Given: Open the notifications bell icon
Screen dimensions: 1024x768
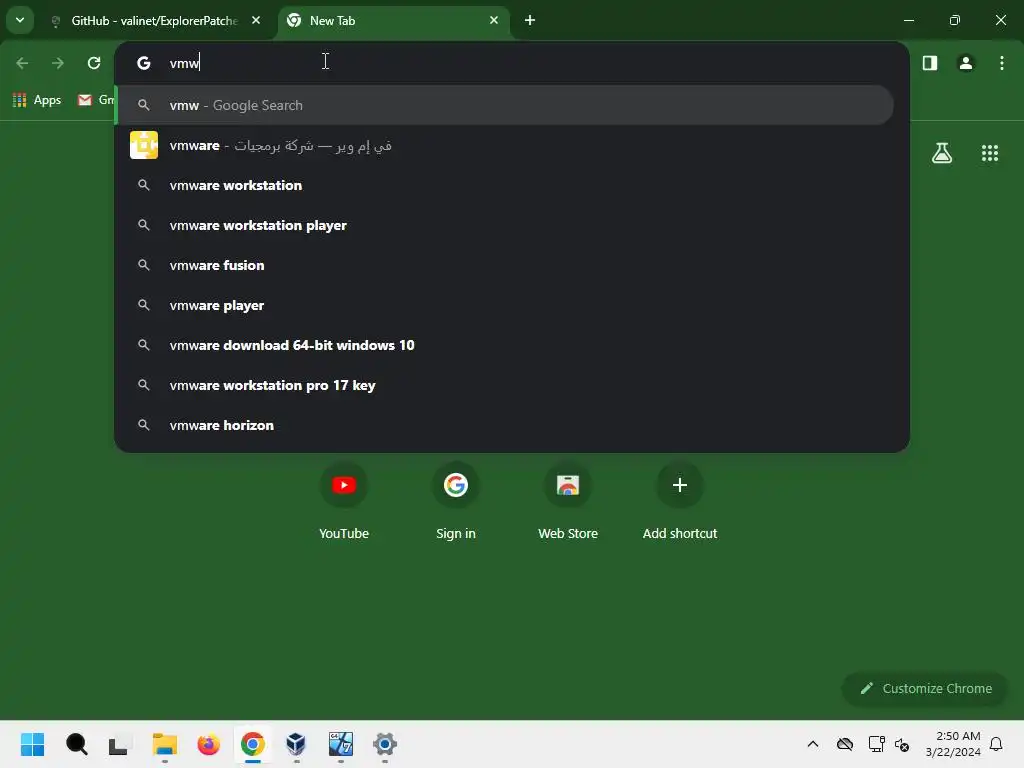Looking at the screenshot, I should click(996, 744).
